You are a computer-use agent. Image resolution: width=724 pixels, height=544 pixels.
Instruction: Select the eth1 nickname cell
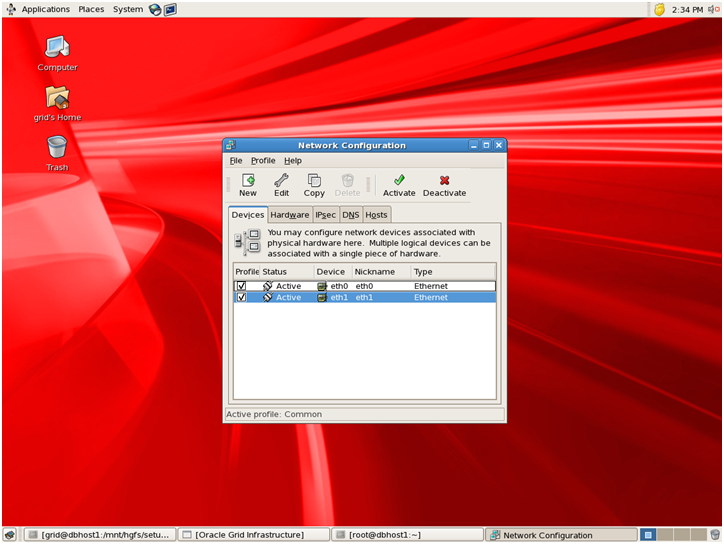coord(364,297)
